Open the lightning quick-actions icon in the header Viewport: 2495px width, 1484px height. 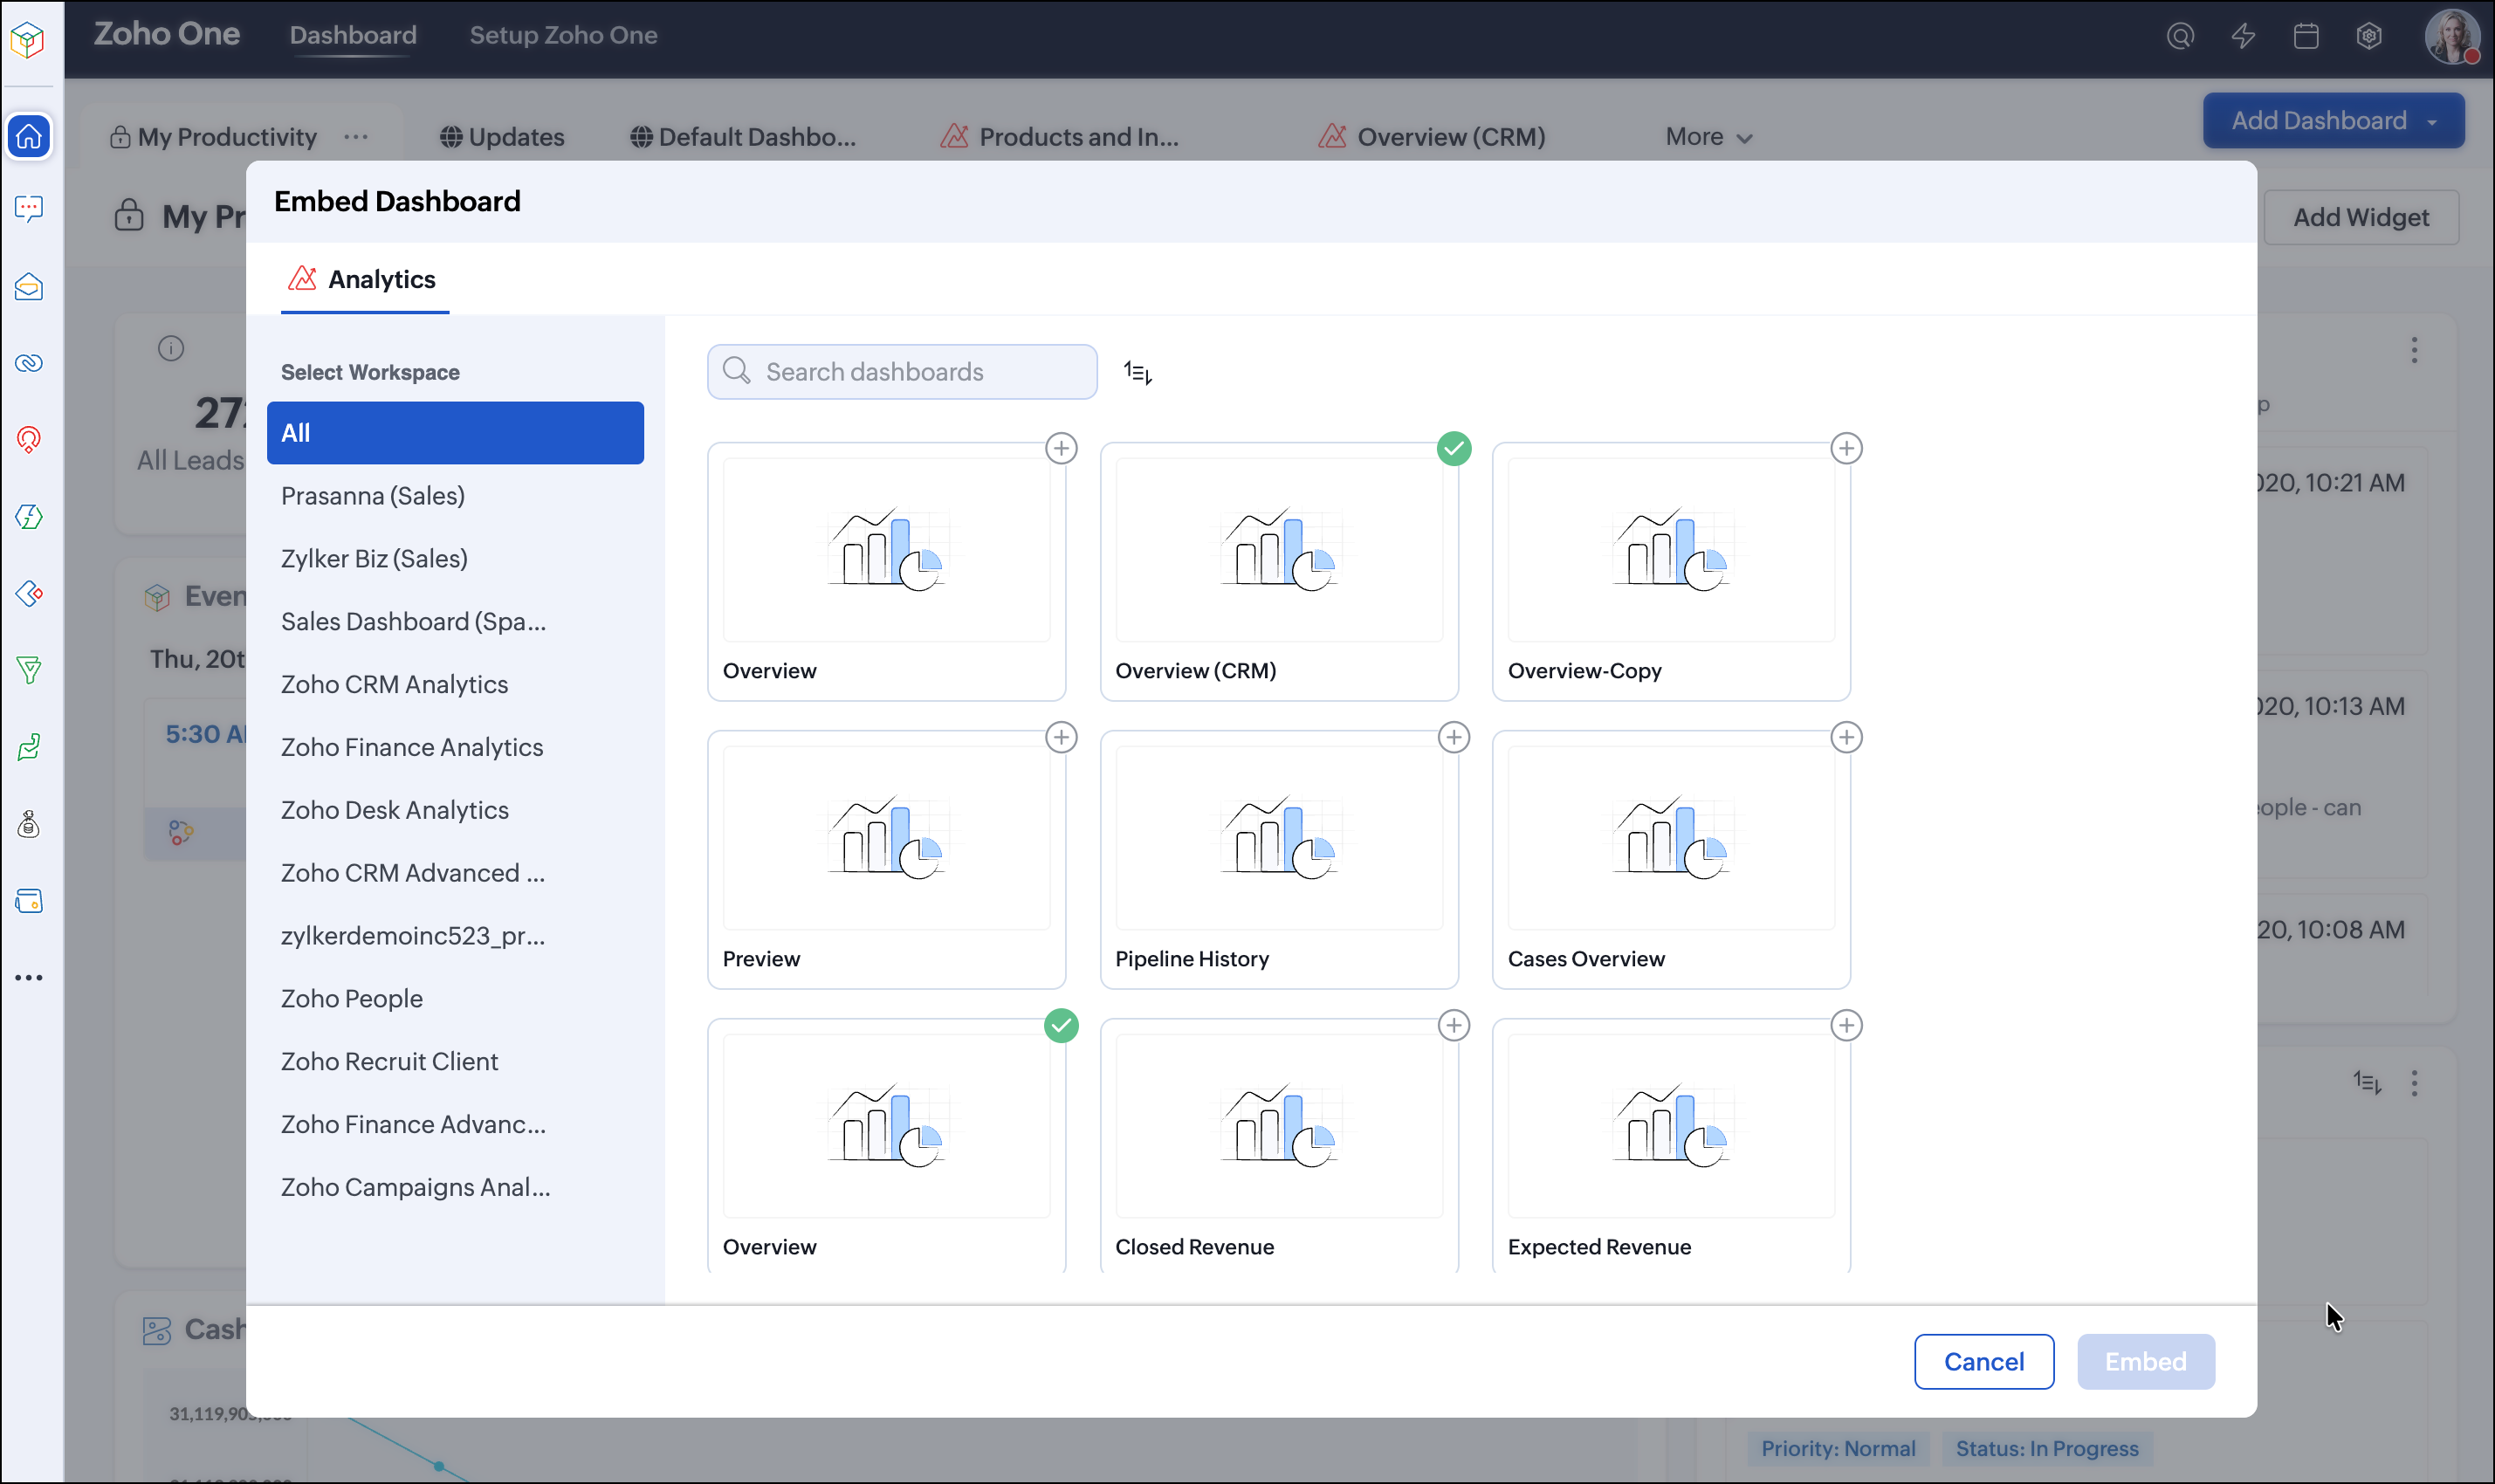pos(2243,36)
